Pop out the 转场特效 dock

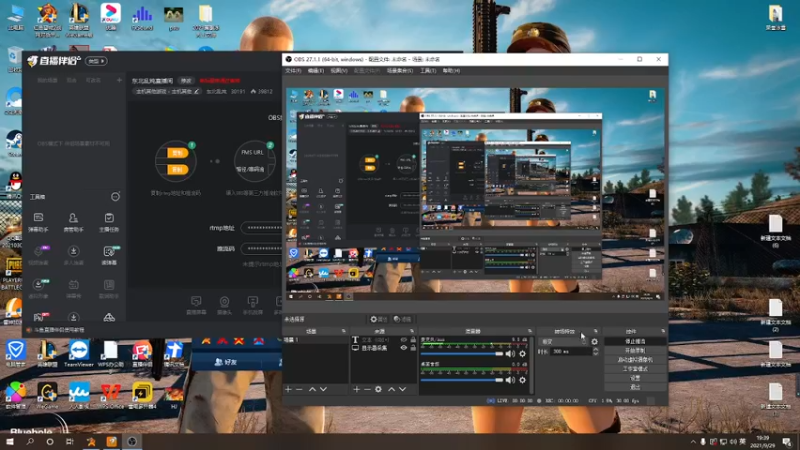(595, 331)
